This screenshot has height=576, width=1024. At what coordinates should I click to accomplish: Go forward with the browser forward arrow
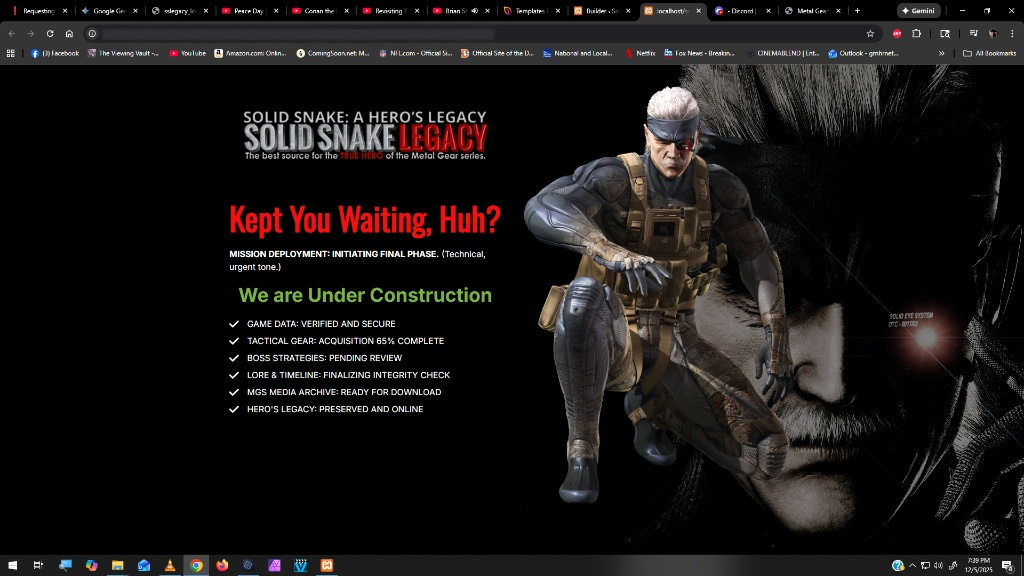coord(31,33)
